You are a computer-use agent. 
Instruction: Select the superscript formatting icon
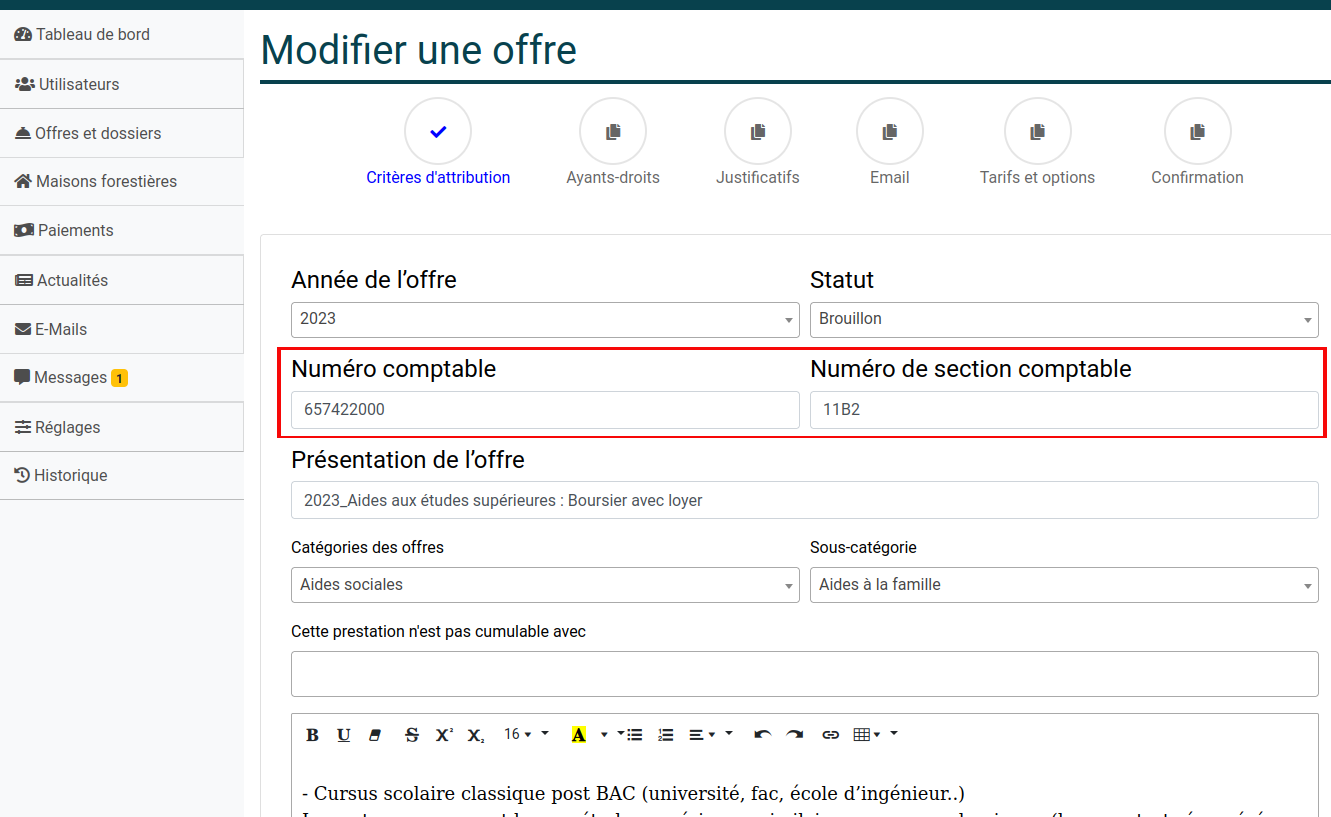443,734
